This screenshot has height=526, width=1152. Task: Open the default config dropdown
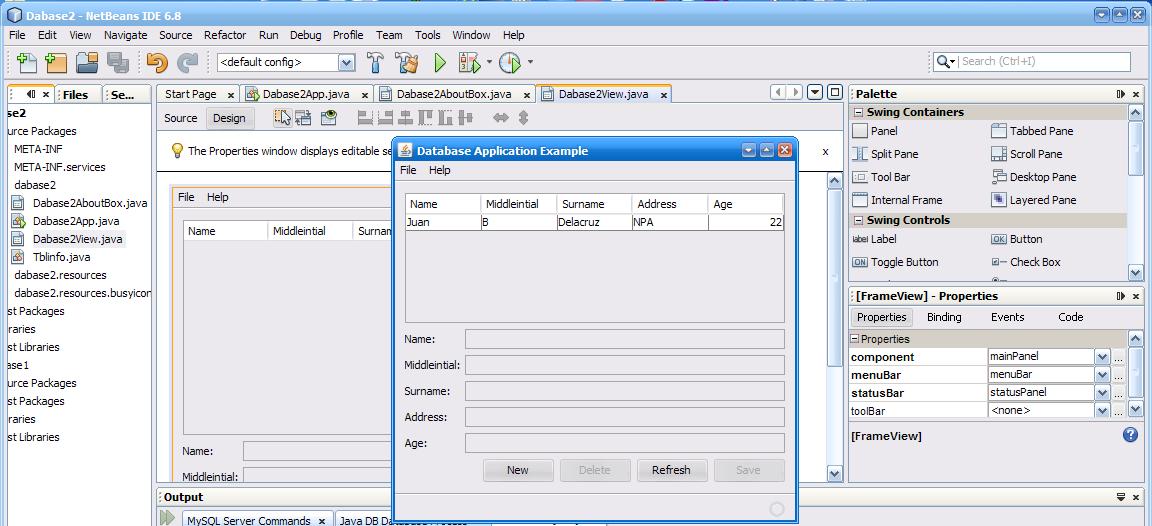347,62
